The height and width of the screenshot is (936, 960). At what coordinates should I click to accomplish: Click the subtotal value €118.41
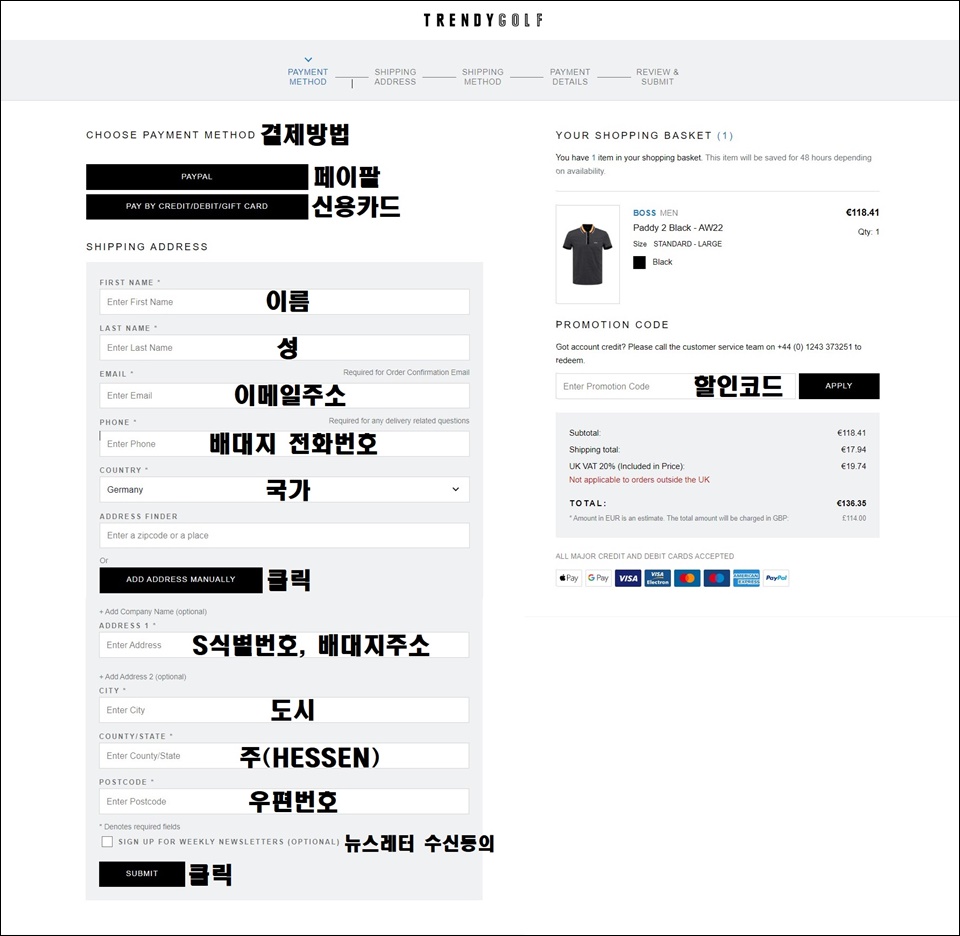(852, 433)
